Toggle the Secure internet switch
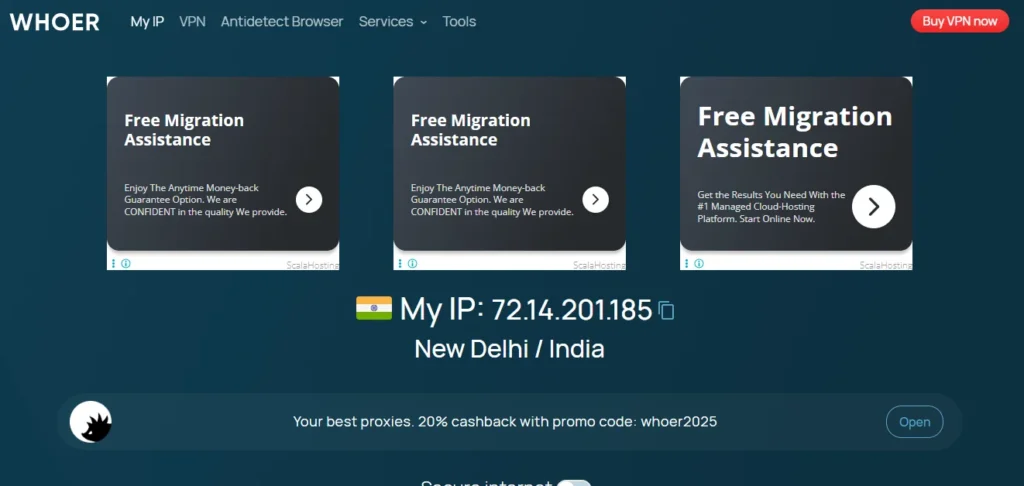 [x=574, y=483]
